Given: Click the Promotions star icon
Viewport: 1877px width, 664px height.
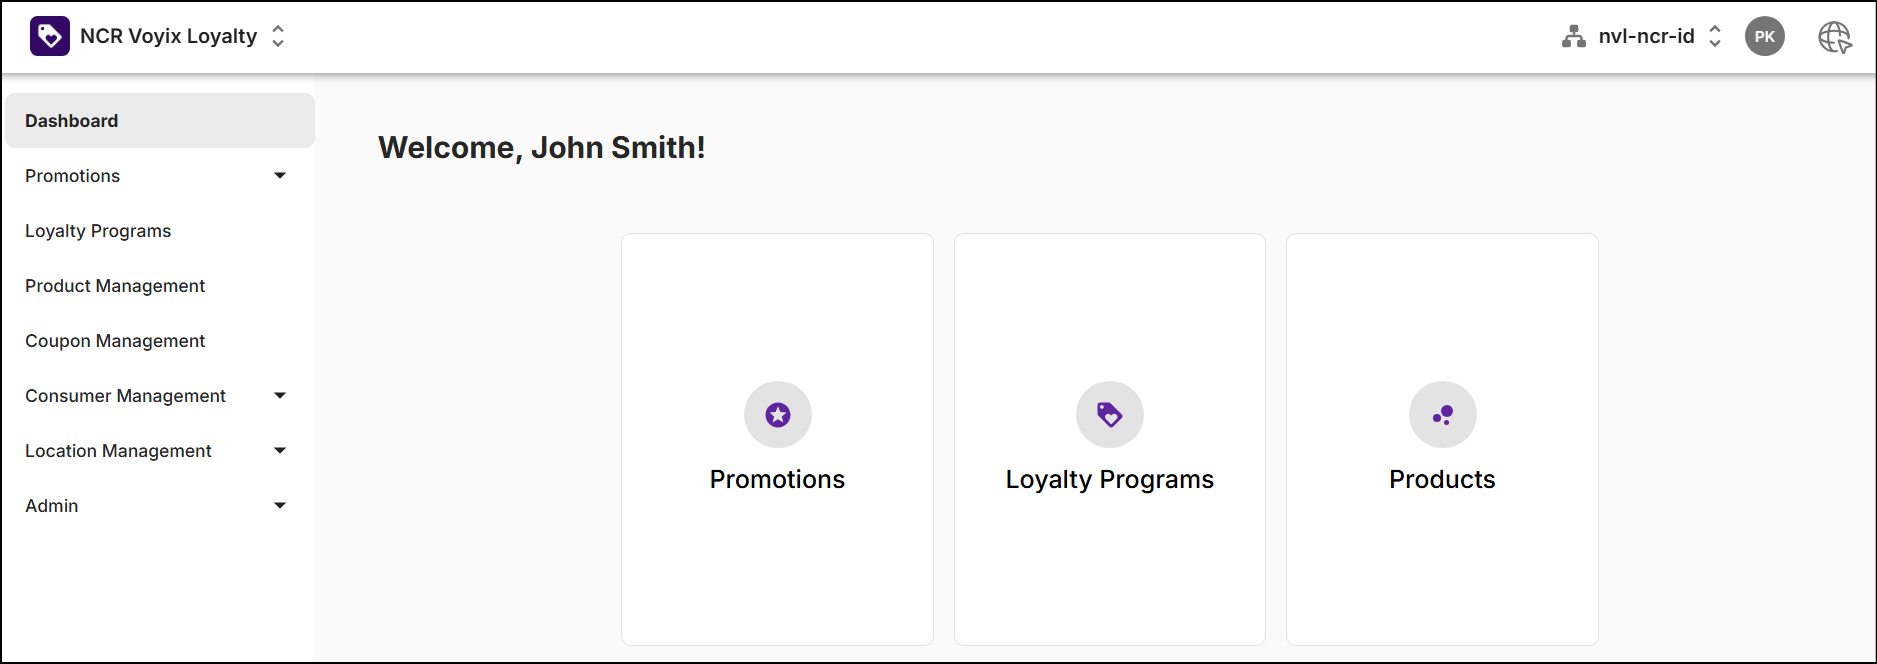Looking at the screenshot, I should (x=777, y=414).
